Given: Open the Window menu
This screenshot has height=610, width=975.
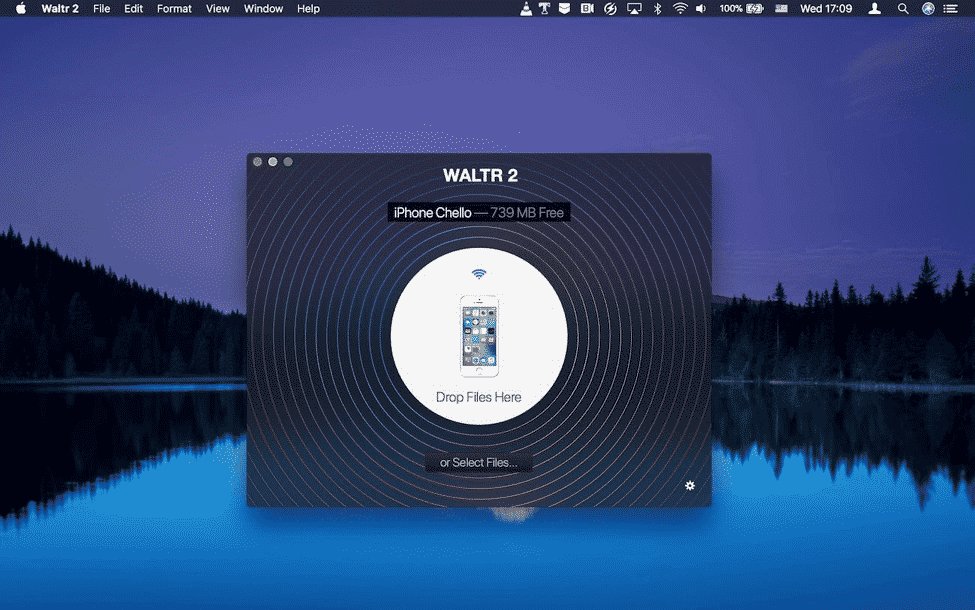Looking at the screenshot, I should tap(263, 8).
